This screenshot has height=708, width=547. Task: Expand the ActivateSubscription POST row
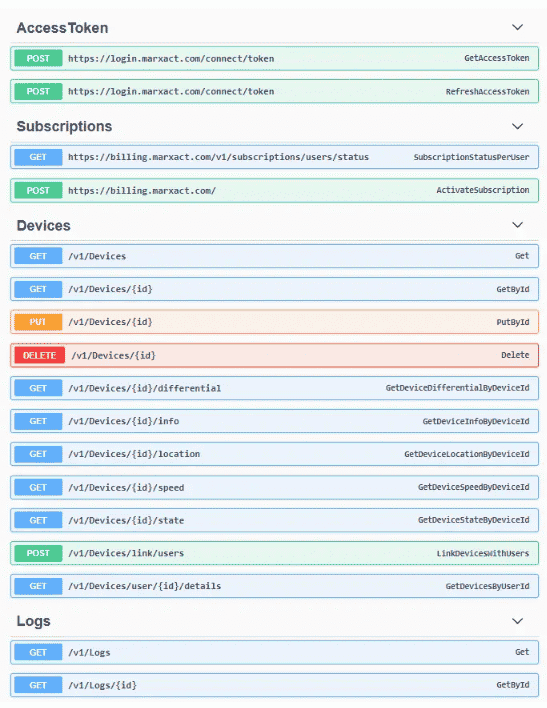tap(274, 190)
